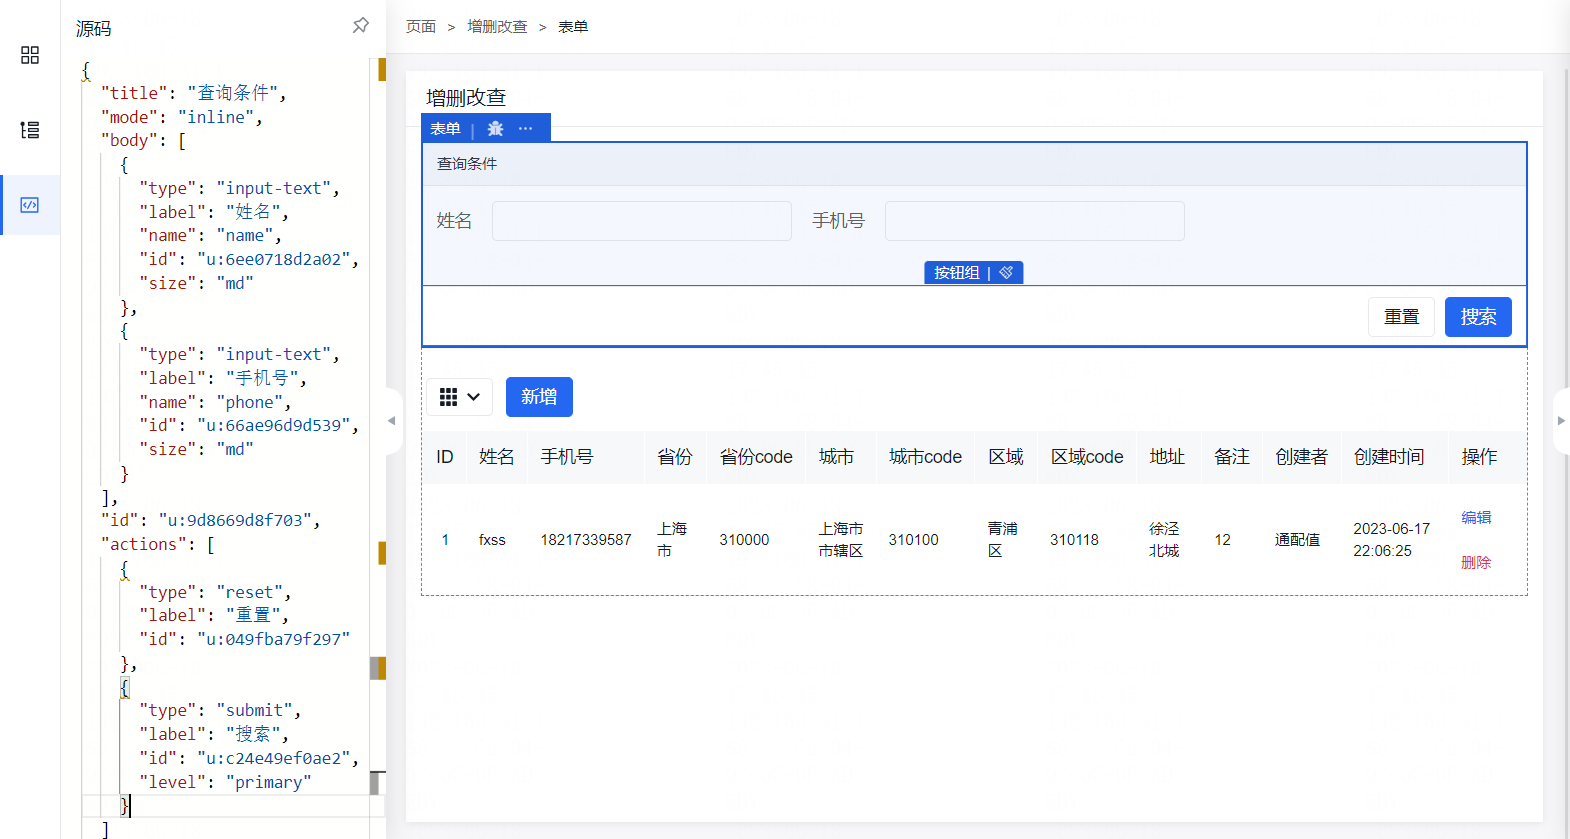Viewport: 1570px width, 839px height.
Task: Select 表单 breadcrumb item
Action: (x=573, y=27)
